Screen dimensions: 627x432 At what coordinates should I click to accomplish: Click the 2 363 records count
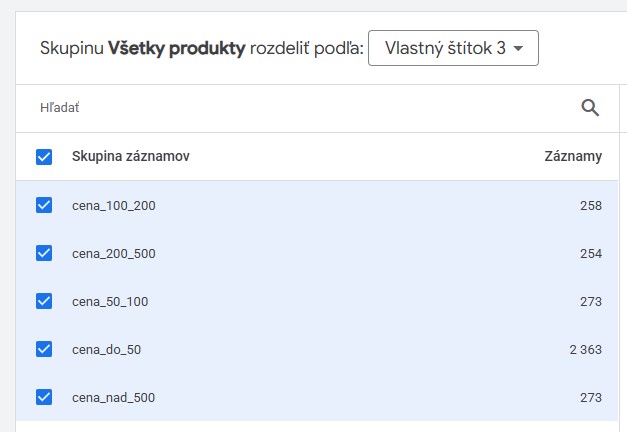pos(584,350)
